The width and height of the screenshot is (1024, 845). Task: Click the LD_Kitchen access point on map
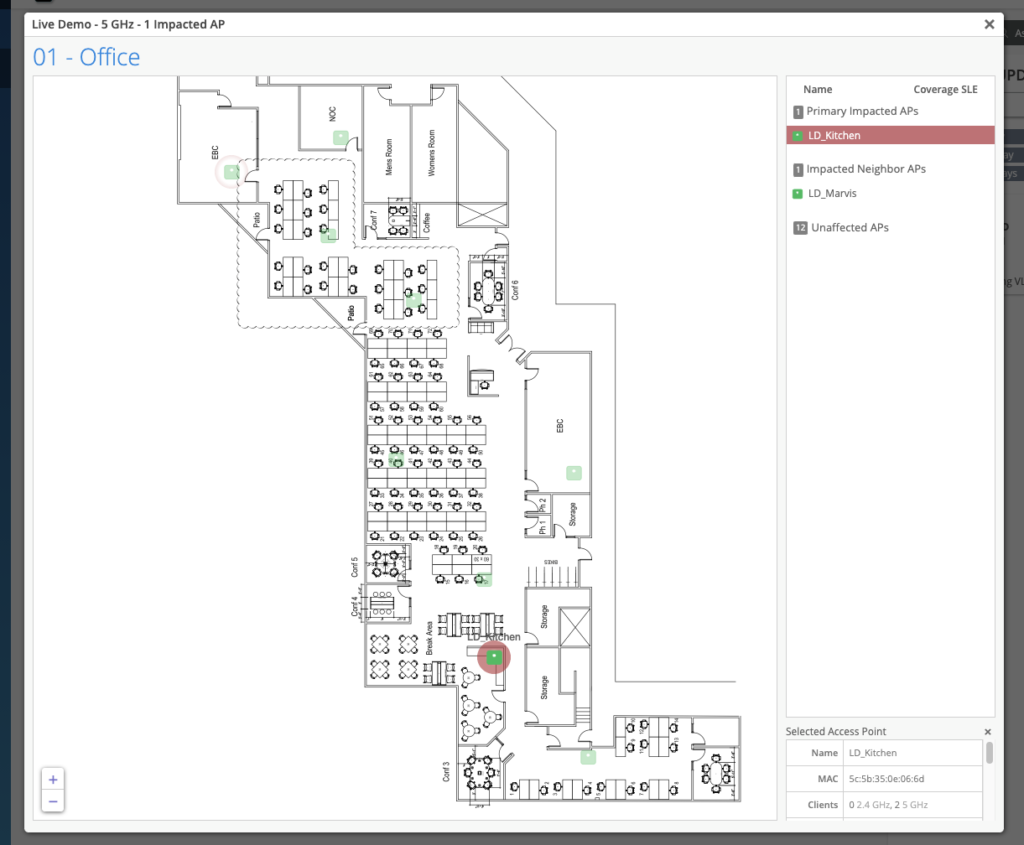[x=493, y=656]
